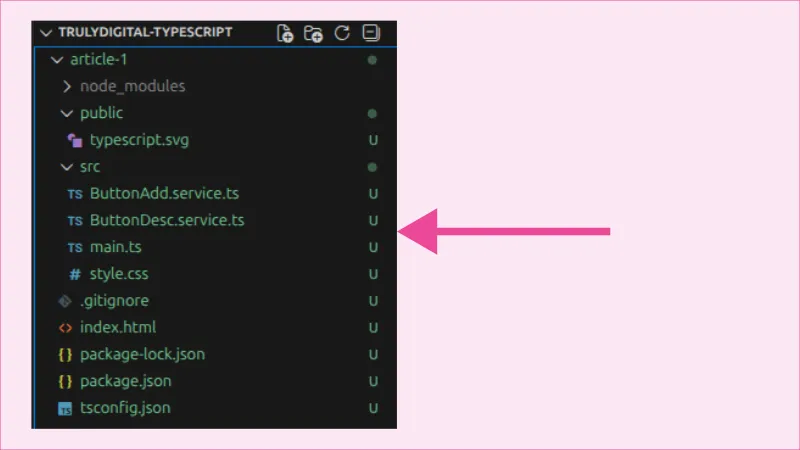Viewport: 800px width, 450px height.
Task: Open ButtonDesc.service.ts file
Action: pos(167,220)
